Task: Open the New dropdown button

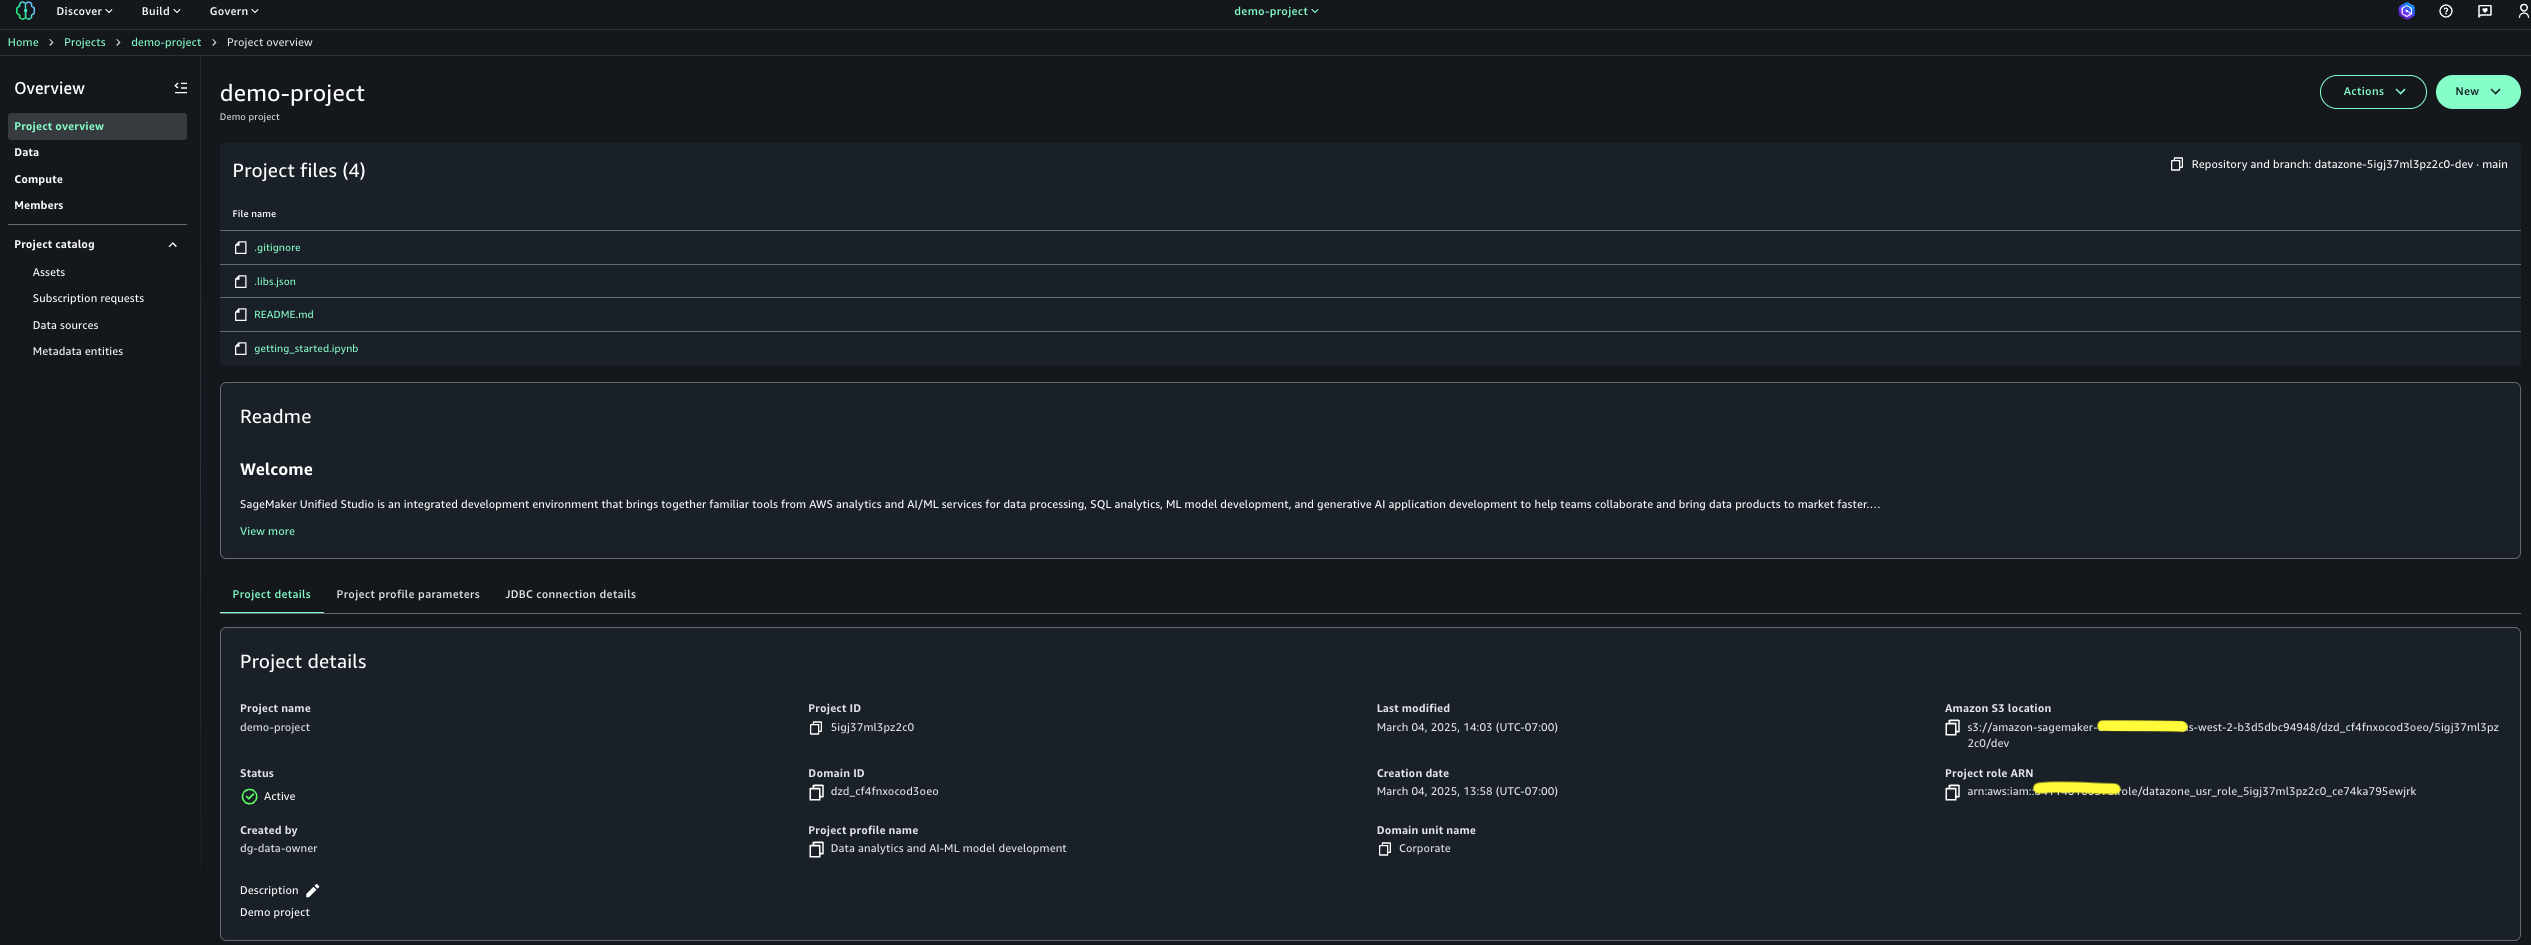Action: (2478, 92)
